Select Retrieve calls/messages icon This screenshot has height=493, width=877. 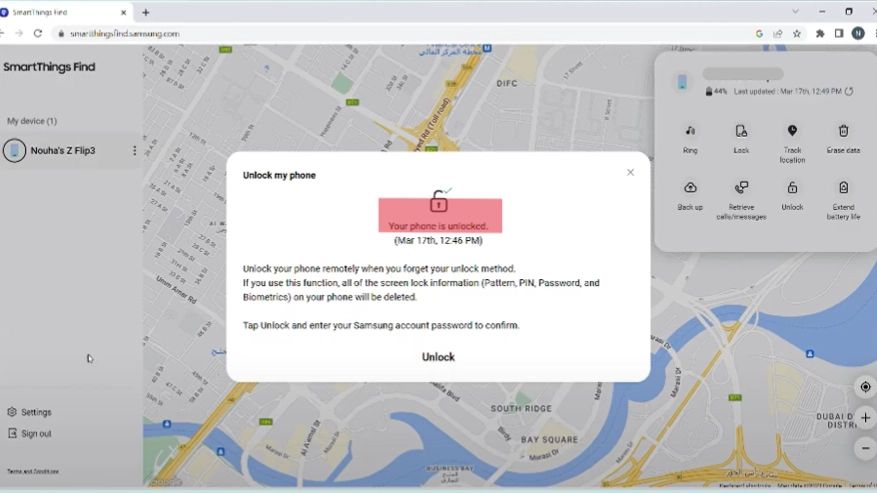741,187
